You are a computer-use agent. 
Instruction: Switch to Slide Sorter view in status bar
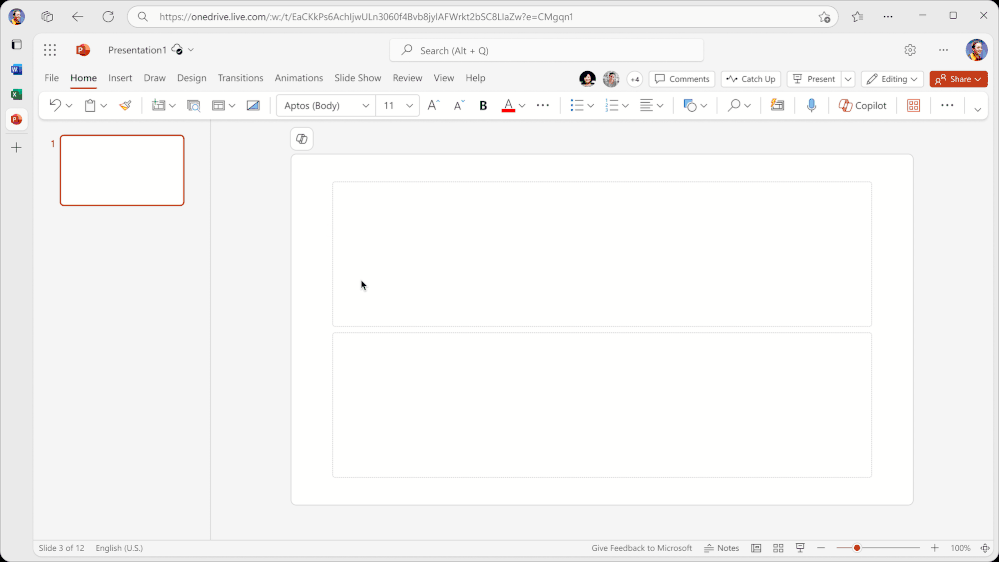(778, 548)
